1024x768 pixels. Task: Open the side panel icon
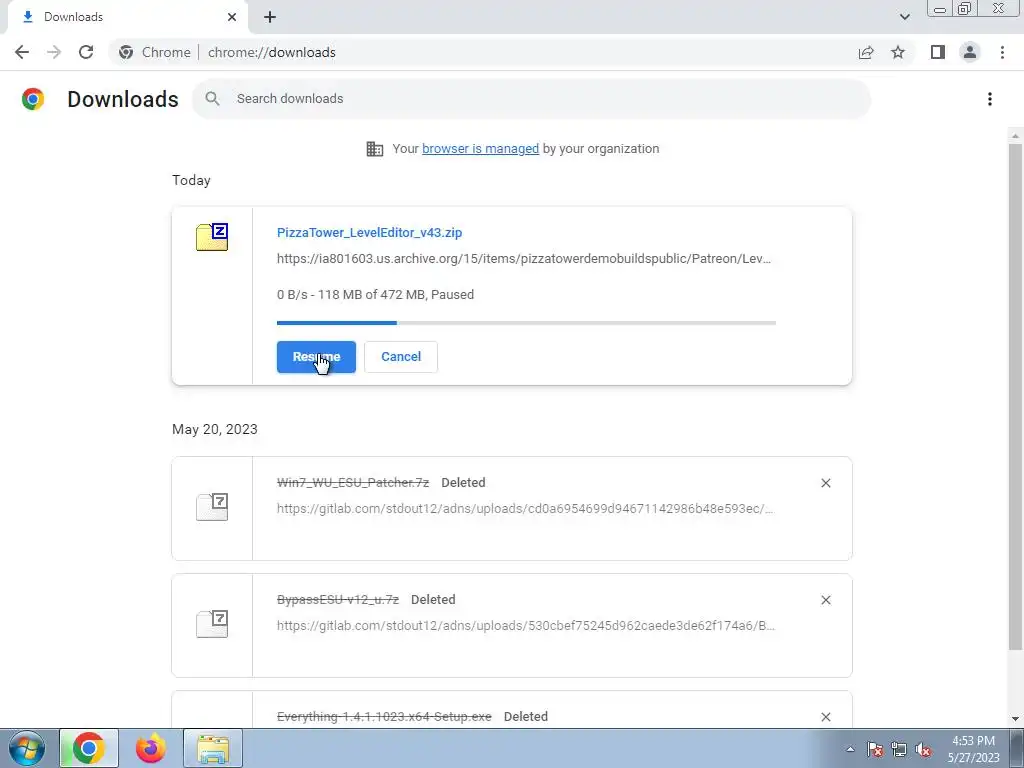point(938,52)
